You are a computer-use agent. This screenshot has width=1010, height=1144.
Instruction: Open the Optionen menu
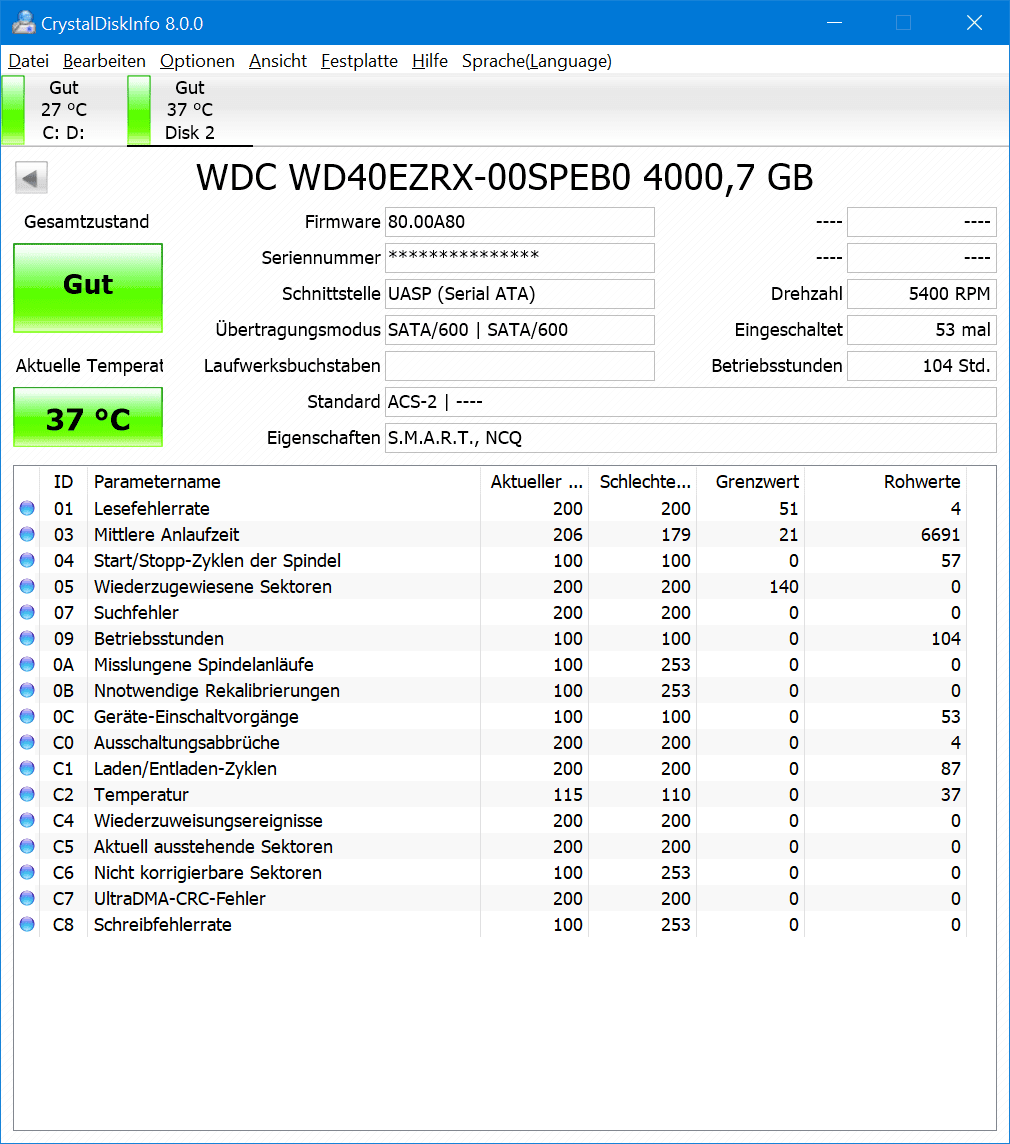197,61
